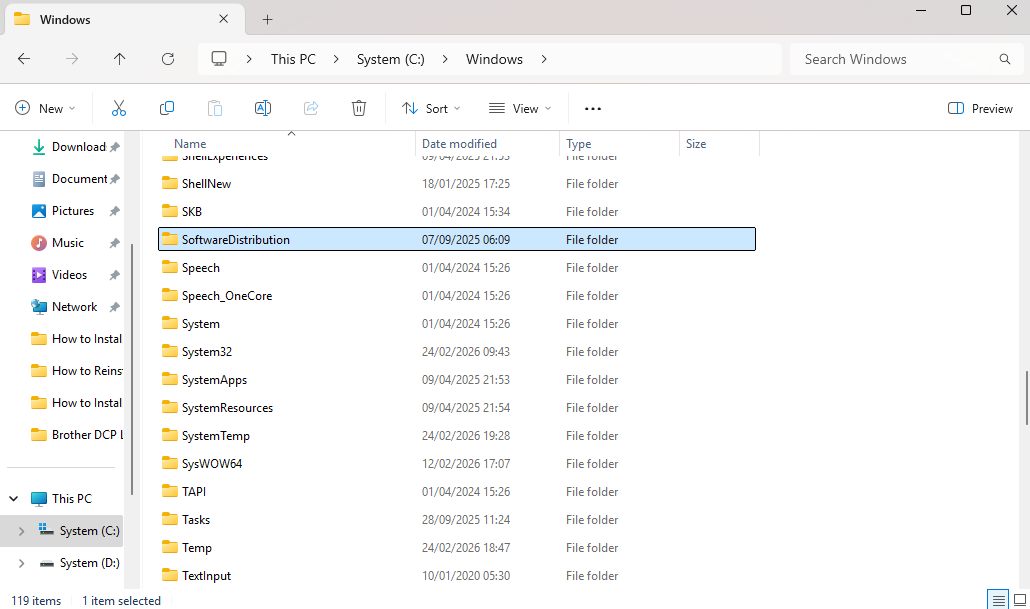Switch to large thumbnails view icon

tap(1018, 600)
